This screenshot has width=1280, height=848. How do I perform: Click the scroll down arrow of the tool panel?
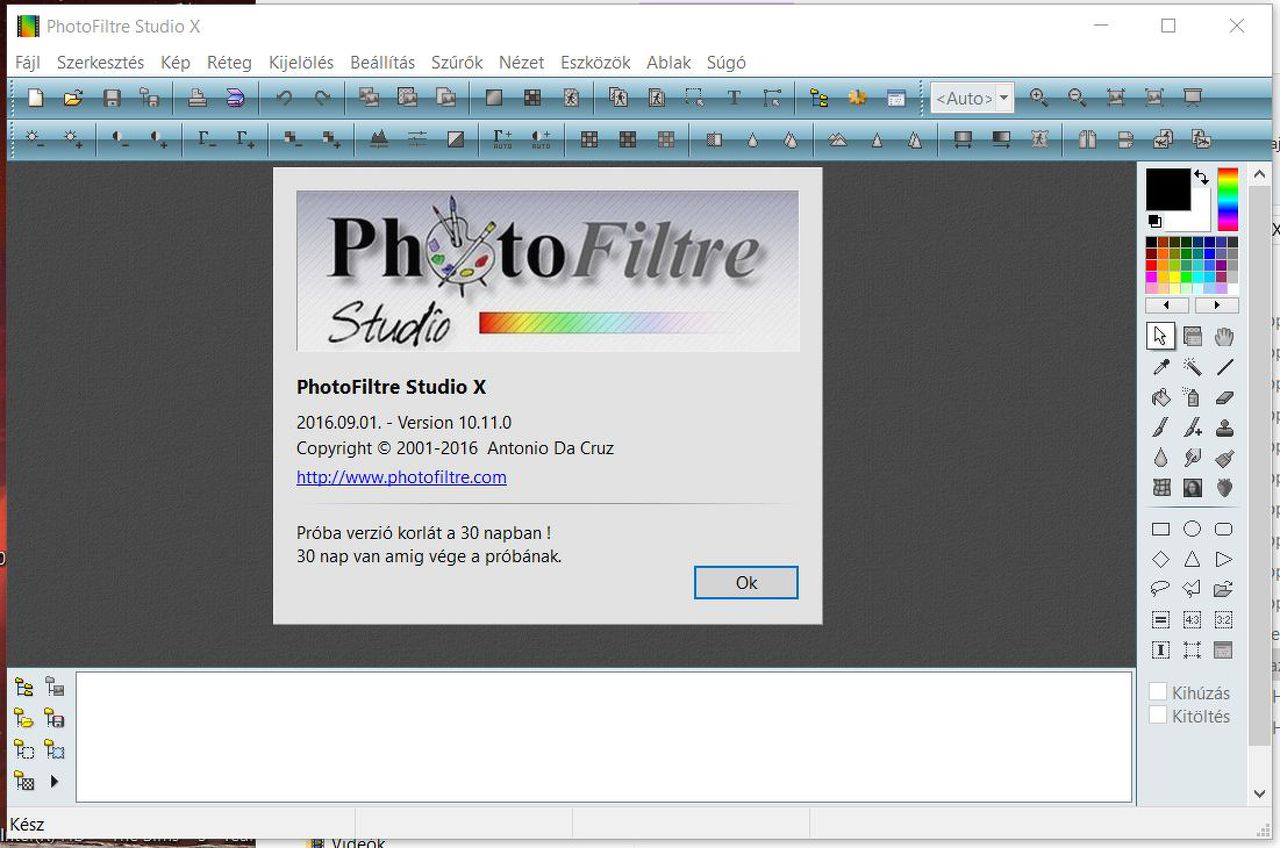(x=1260, y=794)
